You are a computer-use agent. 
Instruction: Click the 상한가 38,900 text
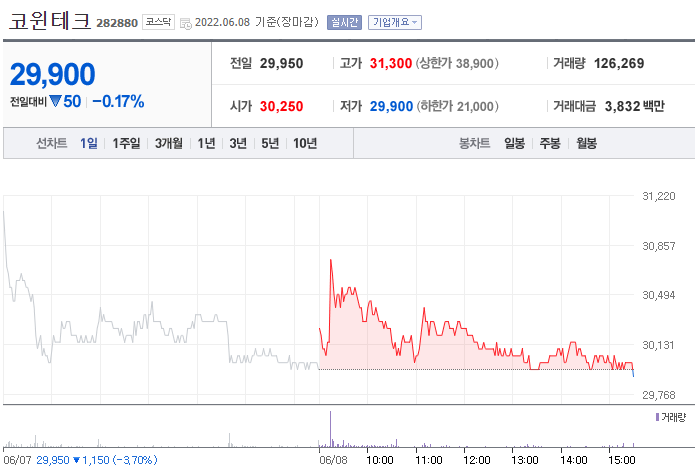(457, 63)
